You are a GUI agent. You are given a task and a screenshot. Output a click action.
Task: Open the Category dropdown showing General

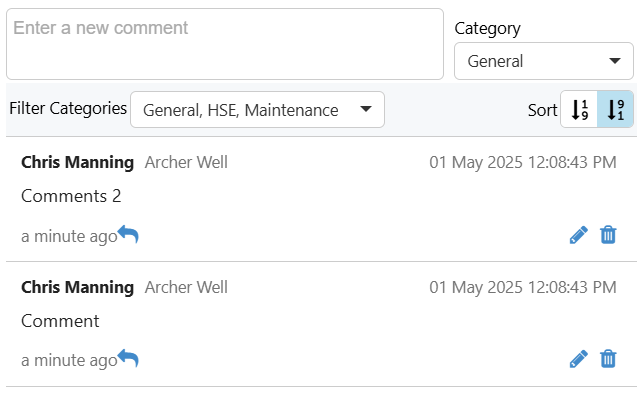[x=544, y=61]
